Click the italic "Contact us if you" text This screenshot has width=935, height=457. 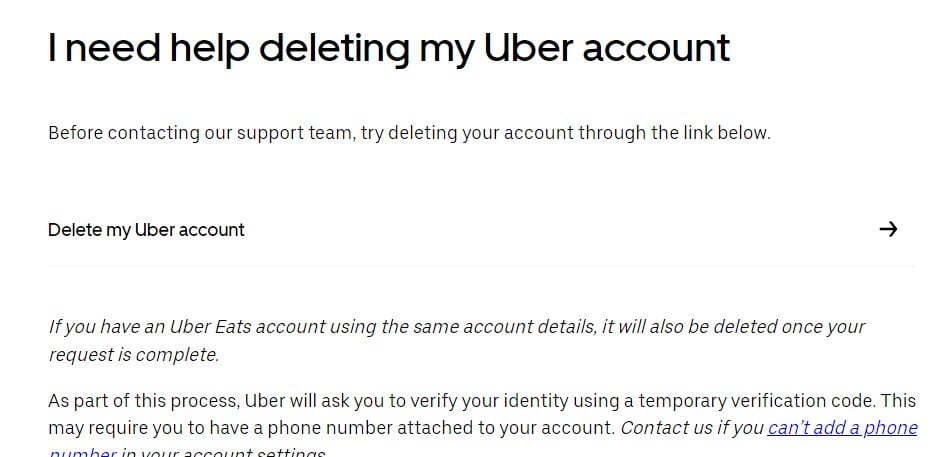(x=692, y=428)
